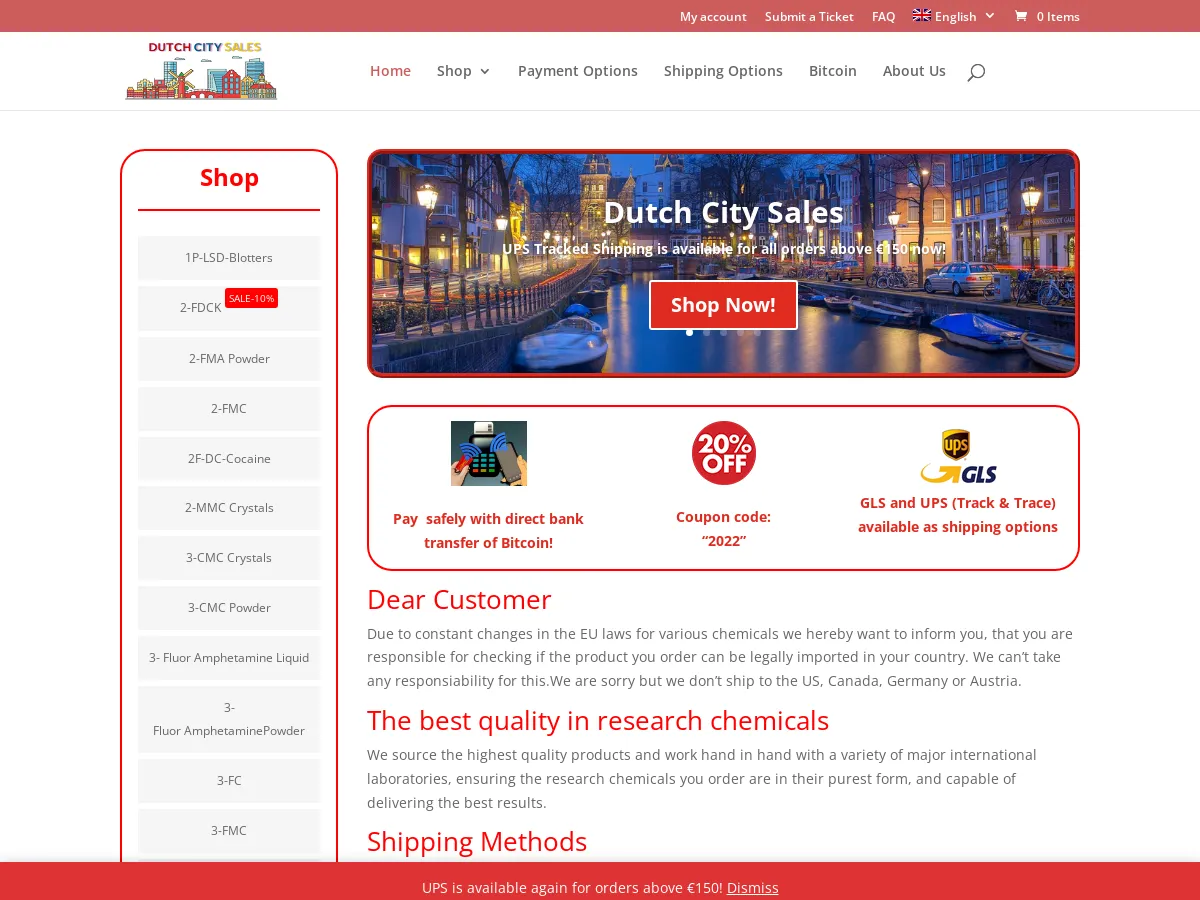
Task: Click the search magnifier icon
Action: [976, 71]
